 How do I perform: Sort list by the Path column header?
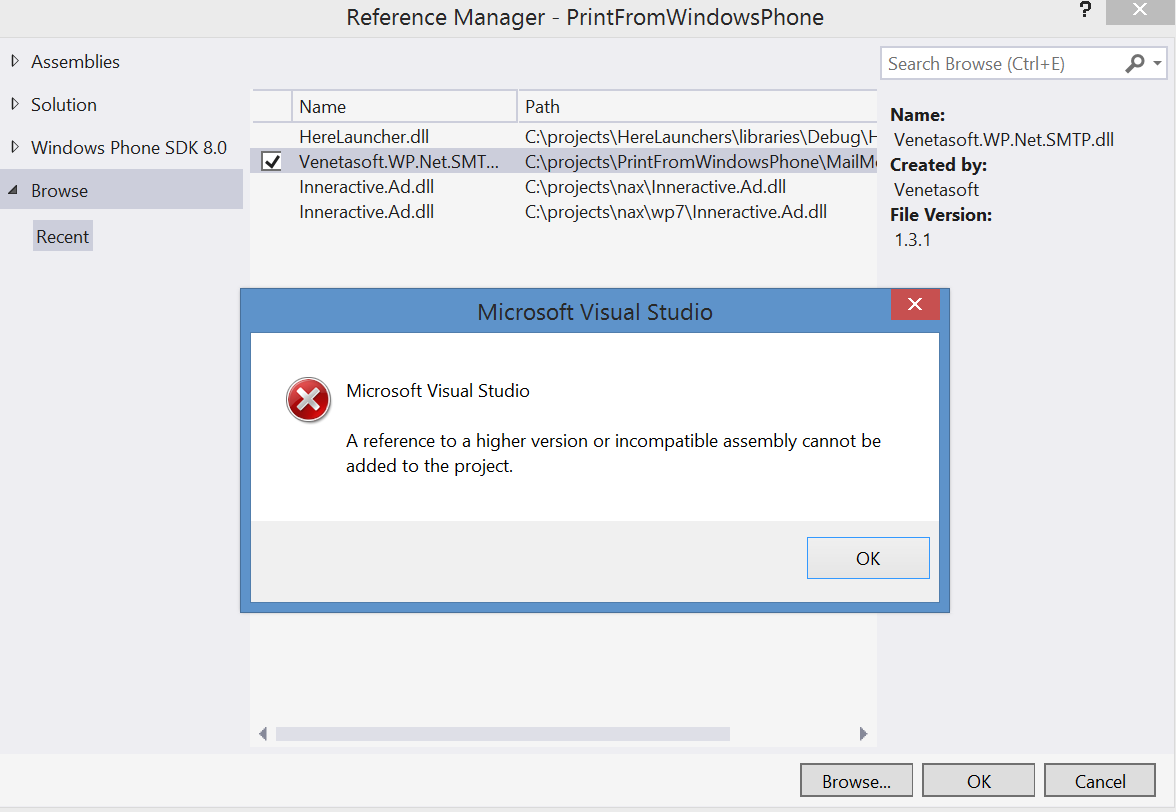pyautogui.click(x=695, y=107)
